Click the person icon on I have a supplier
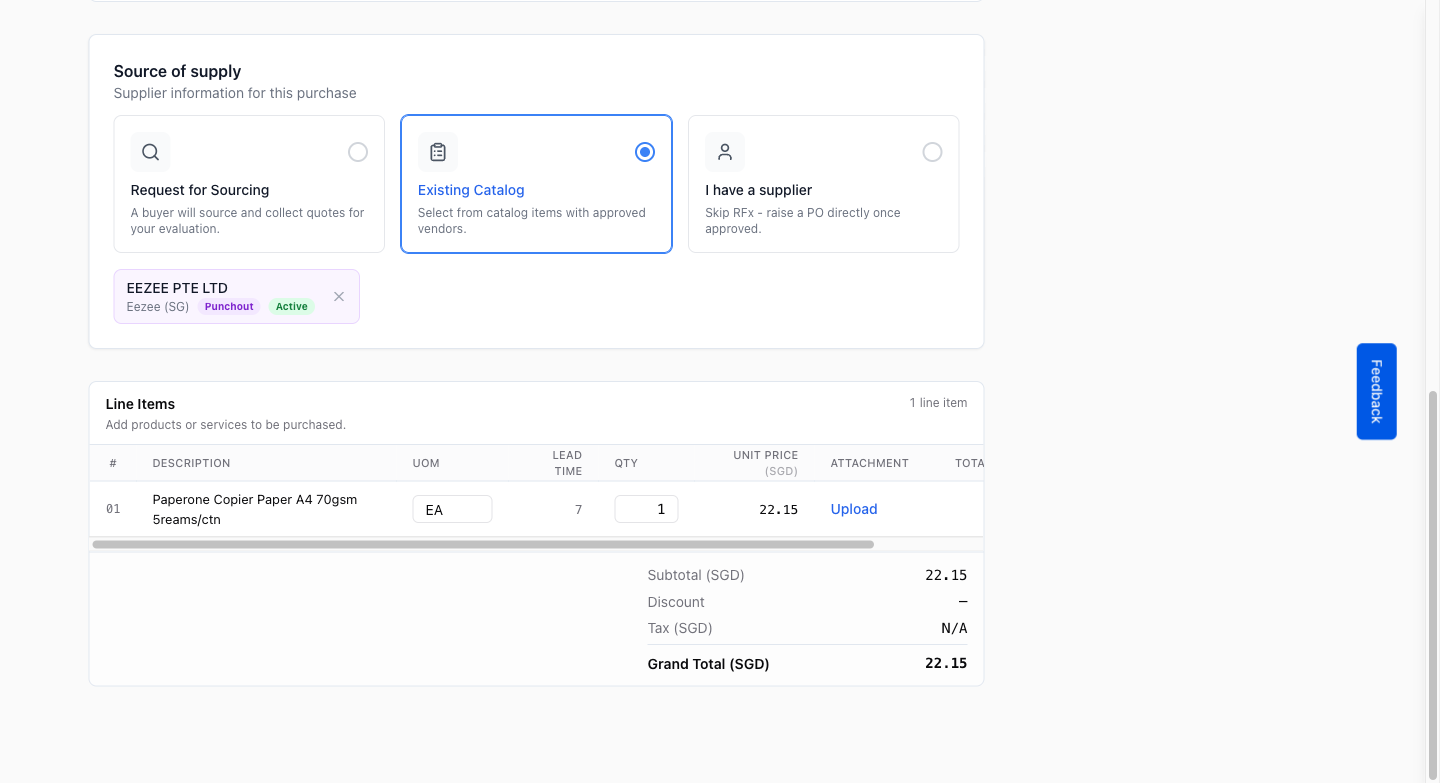 [725, 152]
